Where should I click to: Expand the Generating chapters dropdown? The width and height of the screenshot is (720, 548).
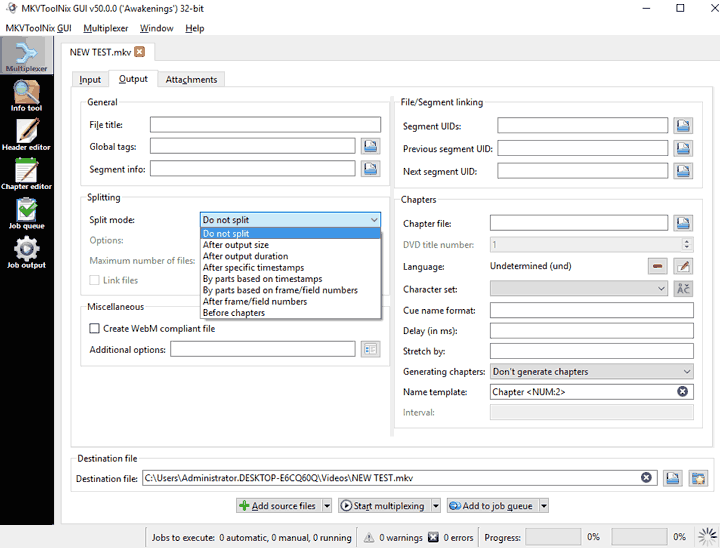pyautogui.click(x=591, y=371)
